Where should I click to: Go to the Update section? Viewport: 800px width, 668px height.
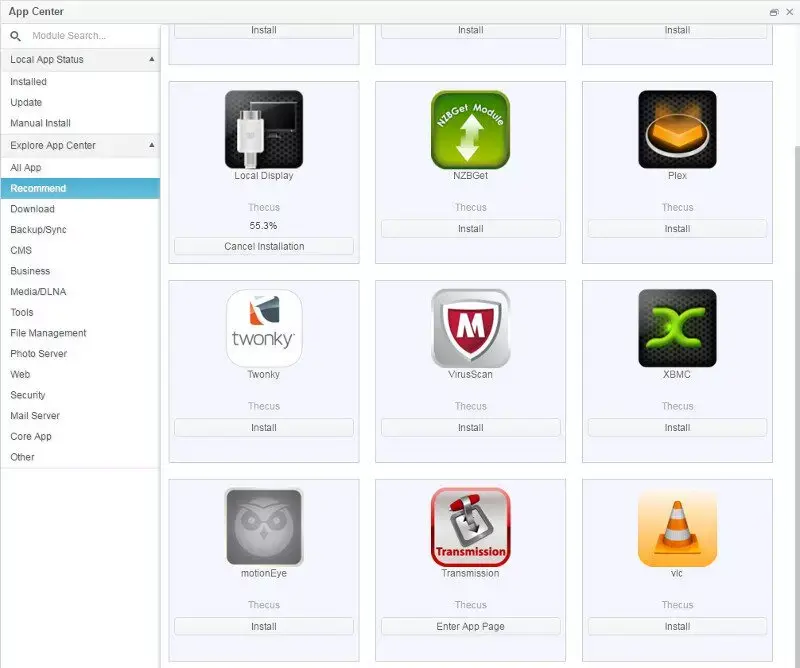tap(80, 102)
